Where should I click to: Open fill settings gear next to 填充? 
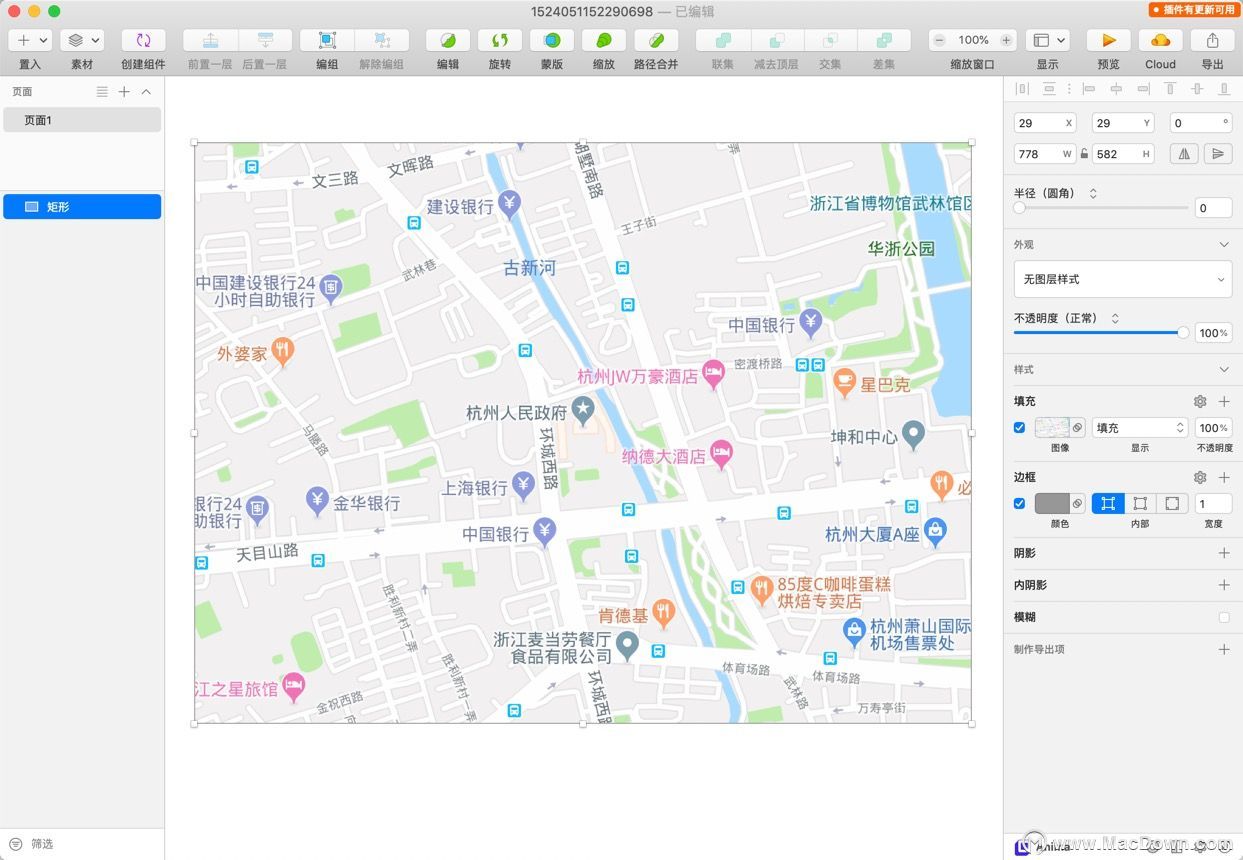coord(1200,401)
